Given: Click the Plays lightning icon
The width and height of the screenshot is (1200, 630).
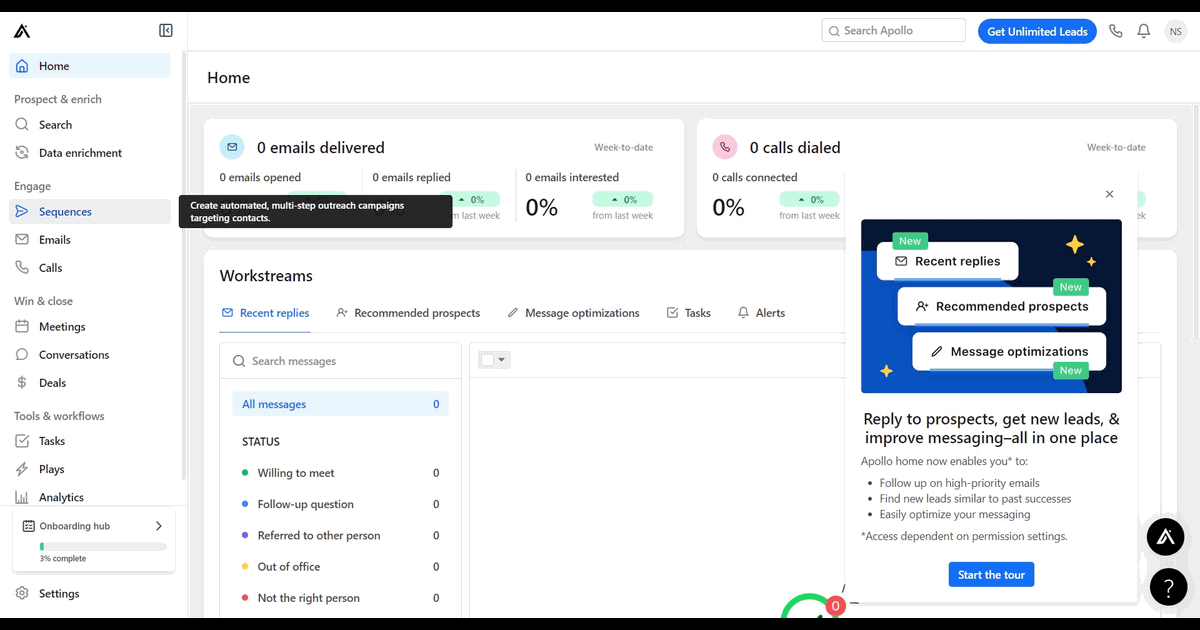Looking at the screenshot, I should tap(22, 469).
